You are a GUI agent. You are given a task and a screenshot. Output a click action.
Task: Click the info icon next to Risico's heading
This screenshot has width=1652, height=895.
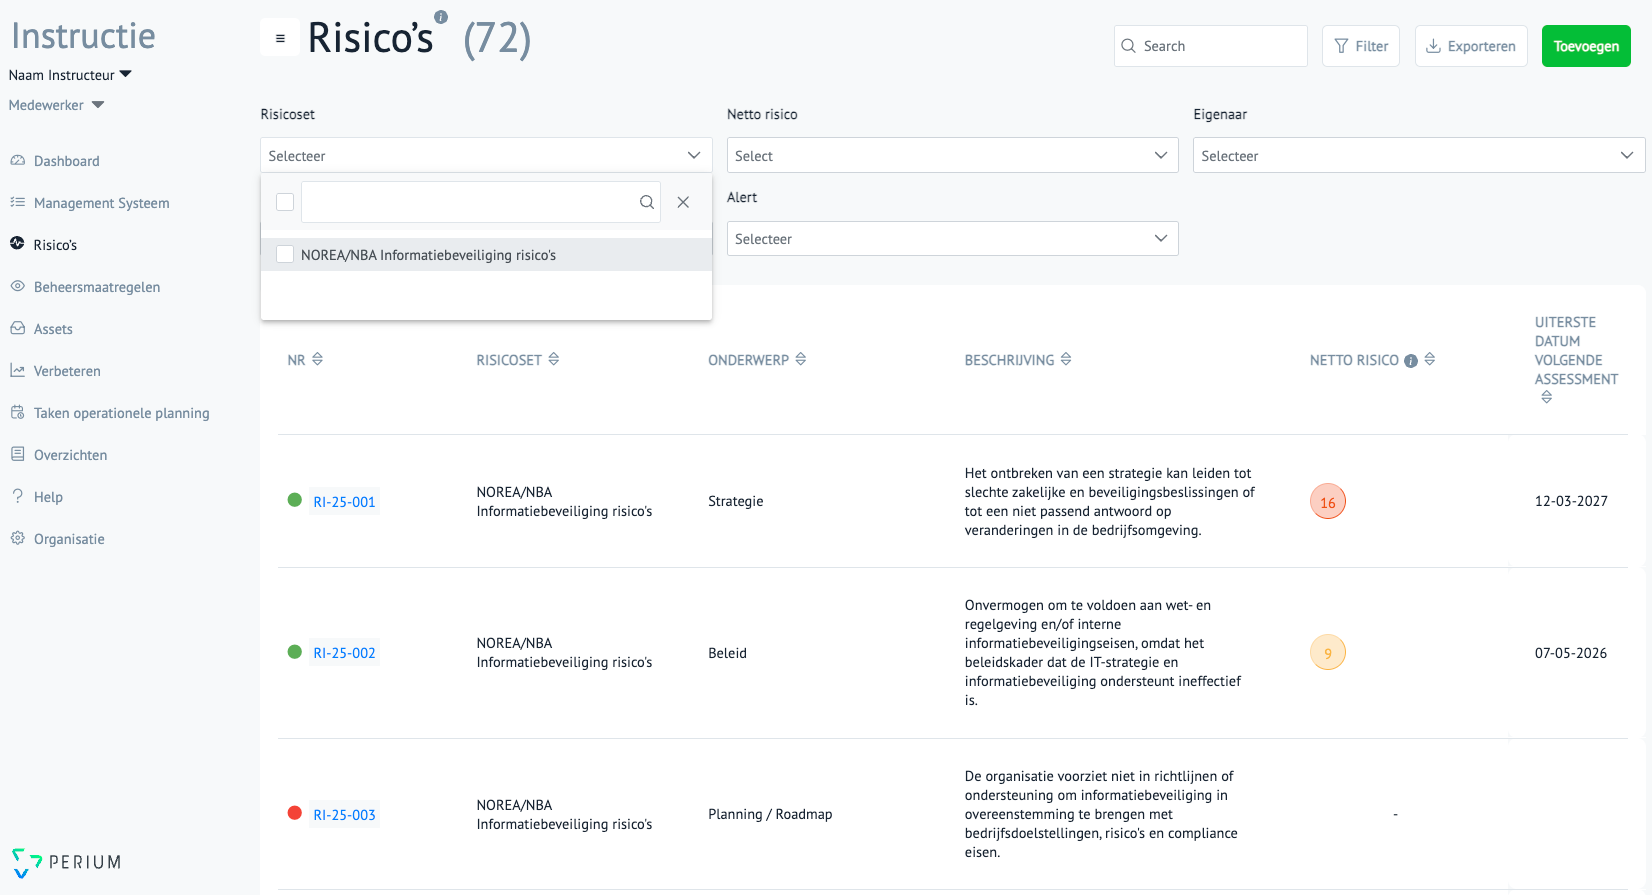(x=441, y=17)
